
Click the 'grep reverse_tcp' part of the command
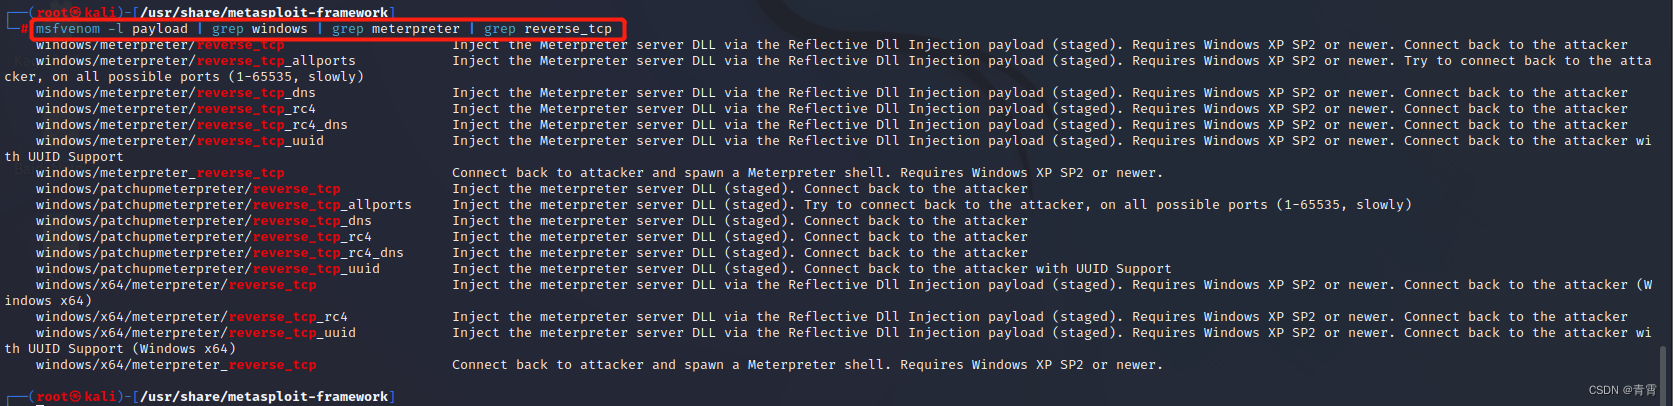(548, 29)
